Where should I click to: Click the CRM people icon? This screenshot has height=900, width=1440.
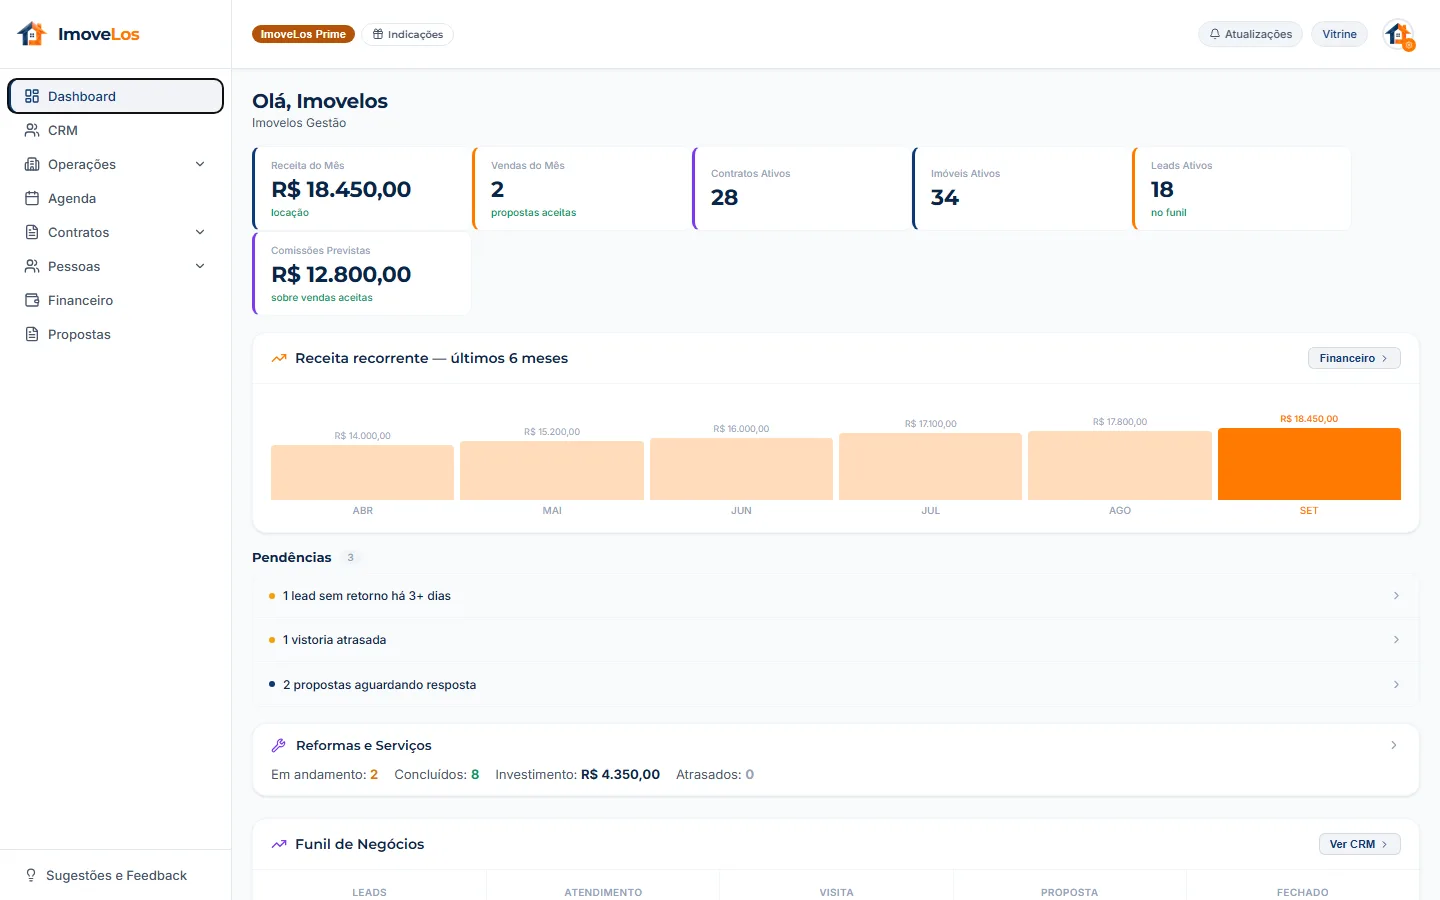(32, 130)
